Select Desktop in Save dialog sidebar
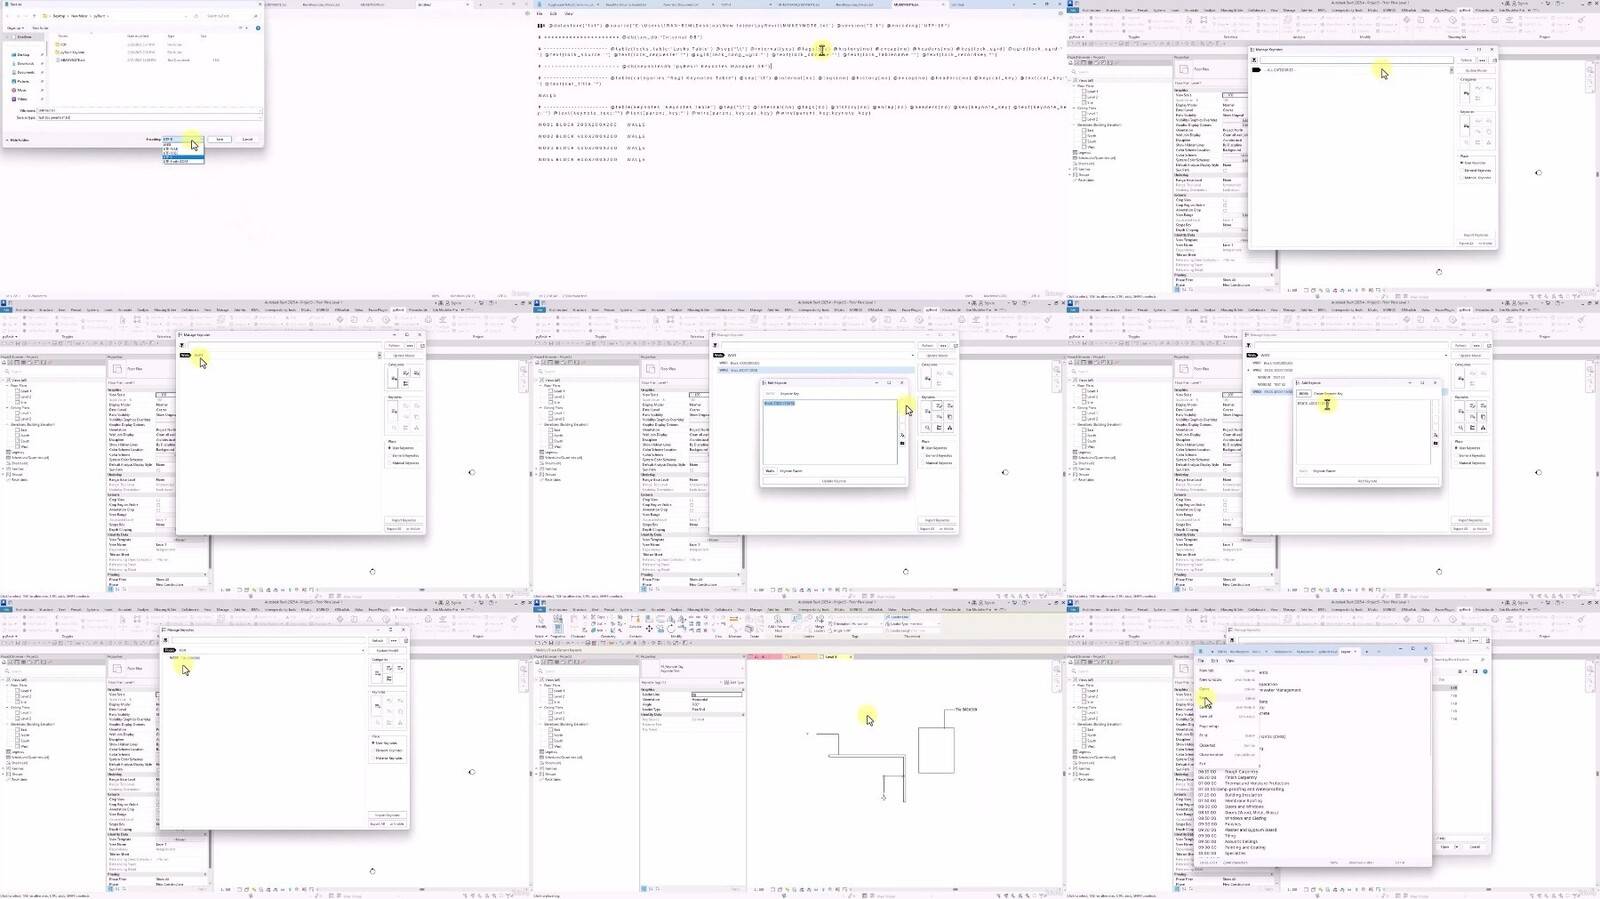 coord(23,55)
